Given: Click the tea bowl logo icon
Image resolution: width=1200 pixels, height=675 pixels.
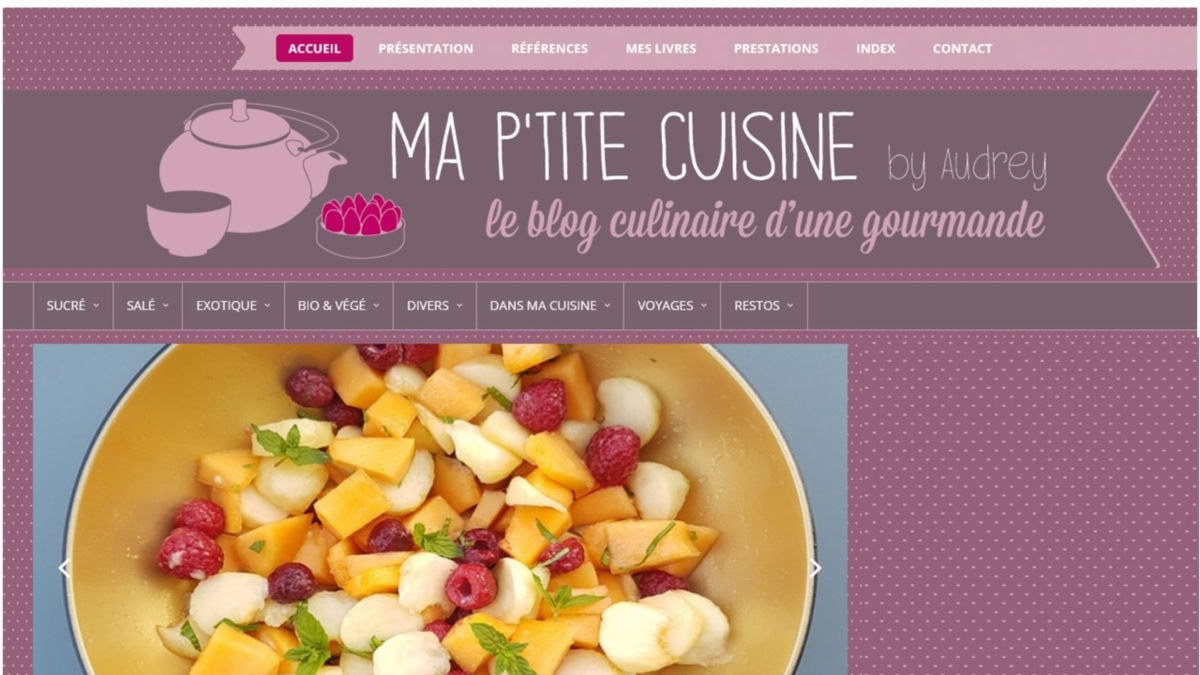Looking at the screenshot, I should (x=189, y=224).
